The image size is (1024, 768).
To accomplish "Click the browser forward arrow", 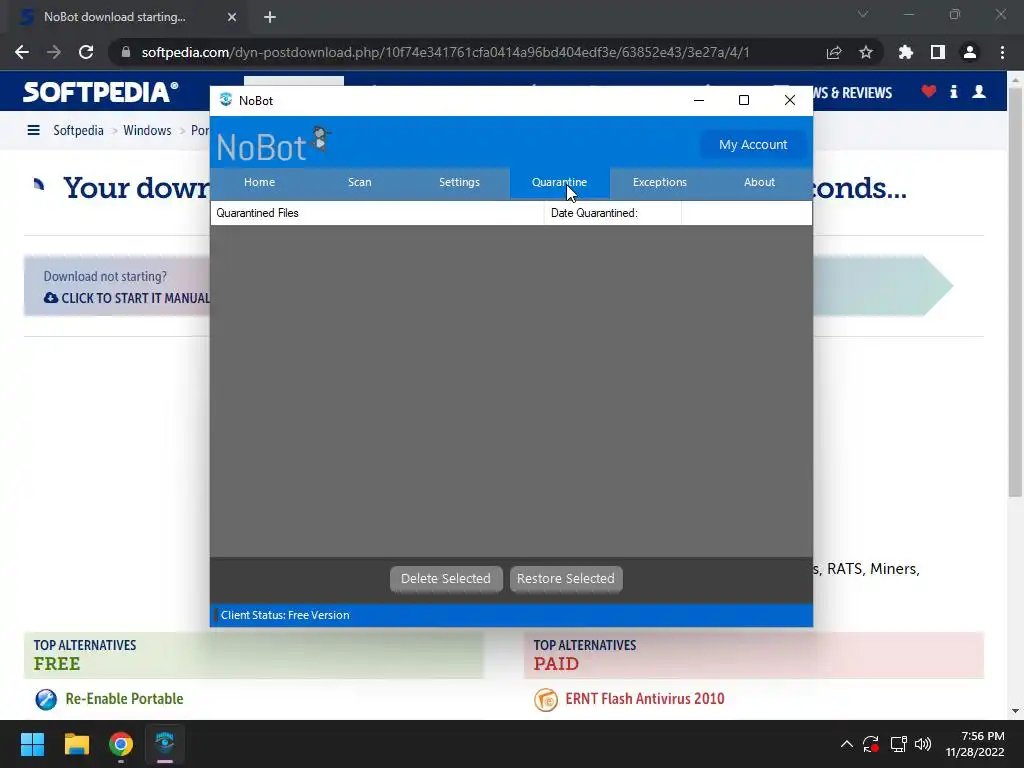I will point(54,52).
